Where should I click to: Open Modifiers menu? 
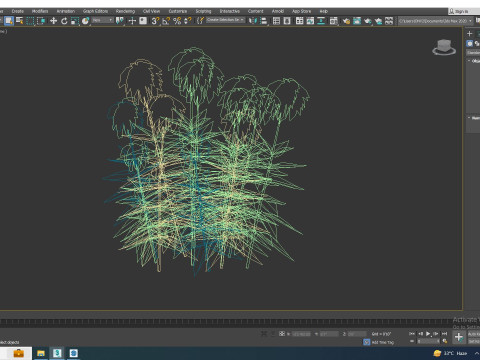[40, 11]
